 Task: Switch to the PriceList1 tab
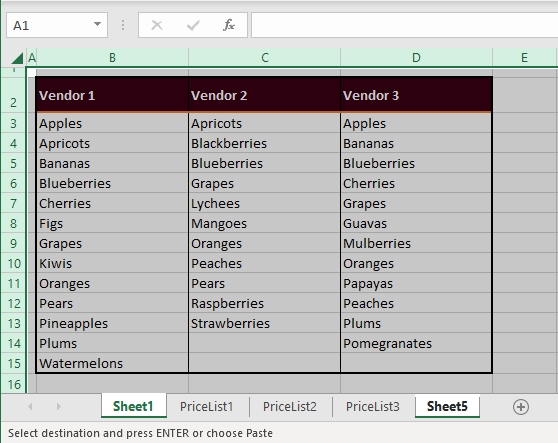pyautogui.click(x=206, y=406)
